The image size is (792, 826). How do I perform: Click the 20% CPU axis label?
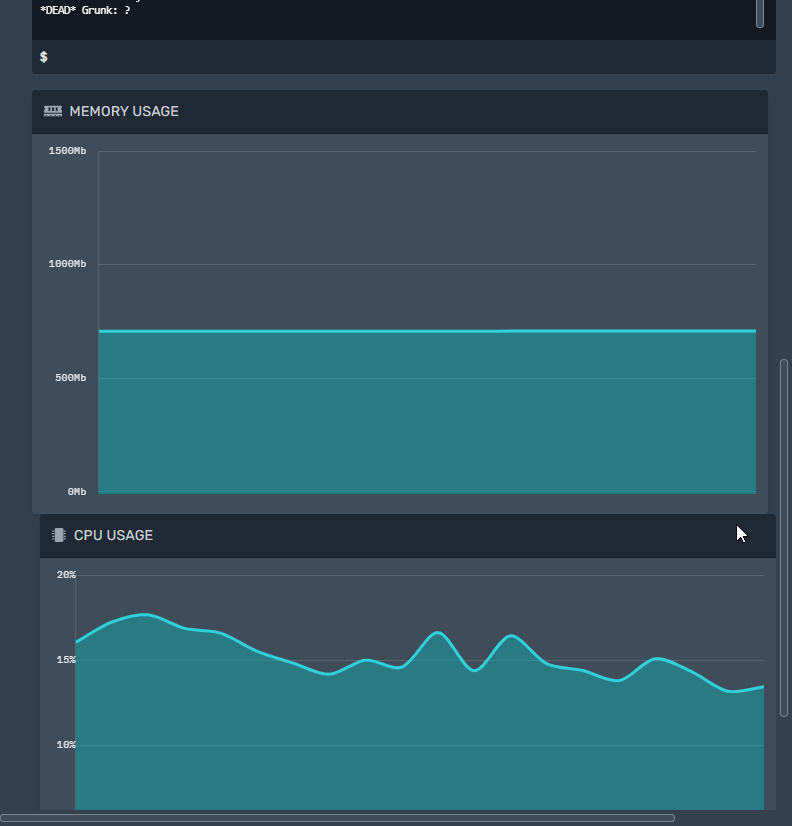click(66, 575)
